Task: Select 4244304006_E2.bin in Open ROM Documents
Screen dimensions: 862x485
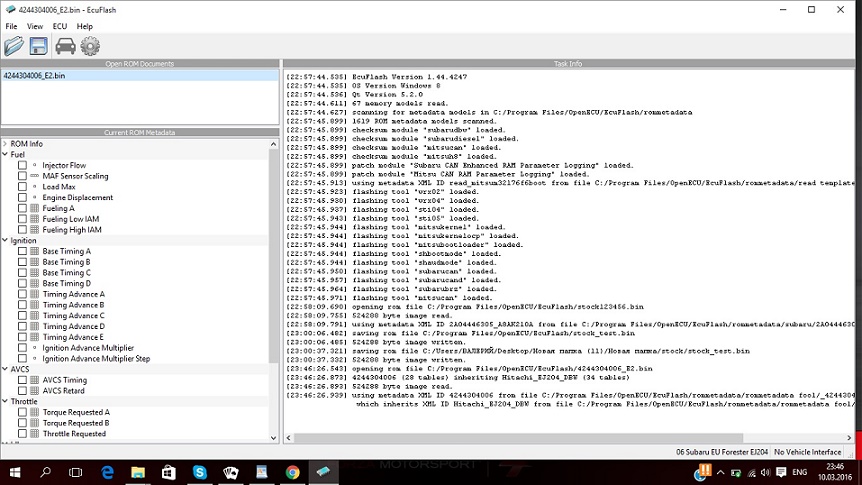Action: pyautogui.click(x=35, y=75)
